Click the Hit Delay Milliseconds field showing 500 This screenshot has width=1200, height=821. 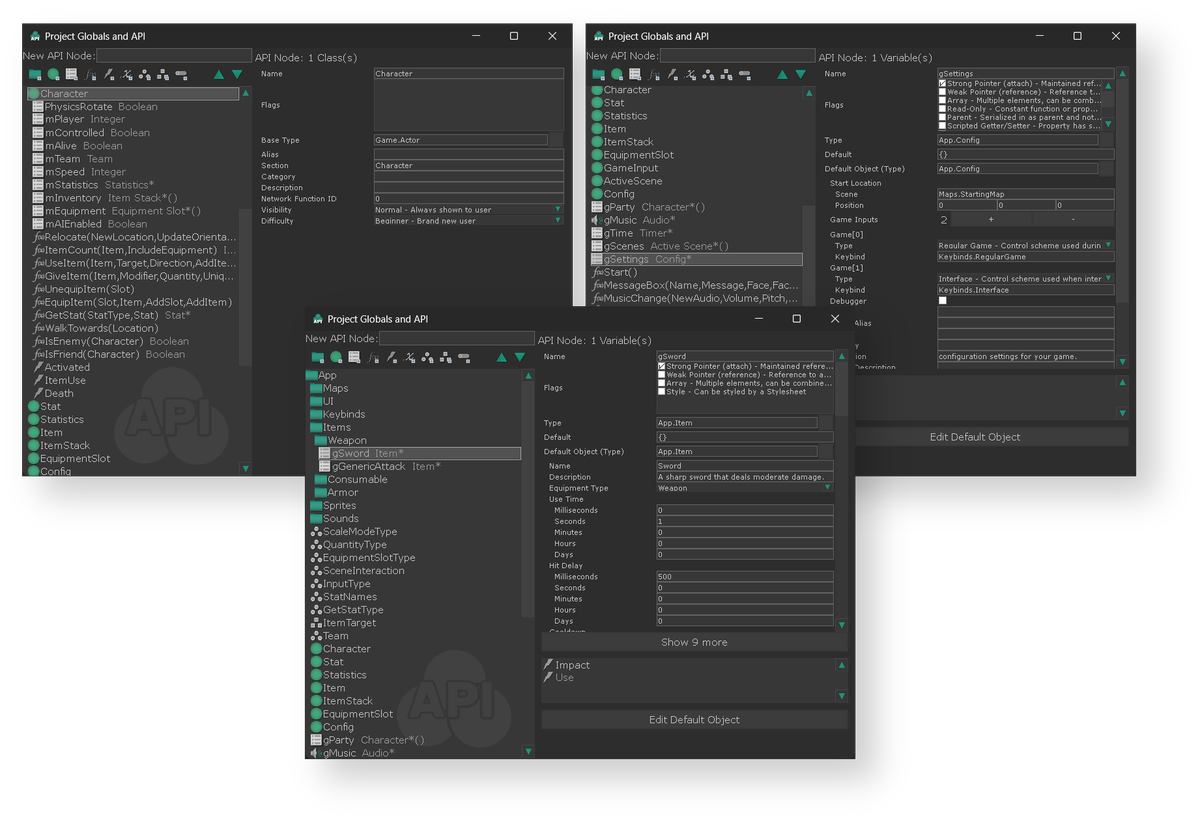tap(745, 577)
